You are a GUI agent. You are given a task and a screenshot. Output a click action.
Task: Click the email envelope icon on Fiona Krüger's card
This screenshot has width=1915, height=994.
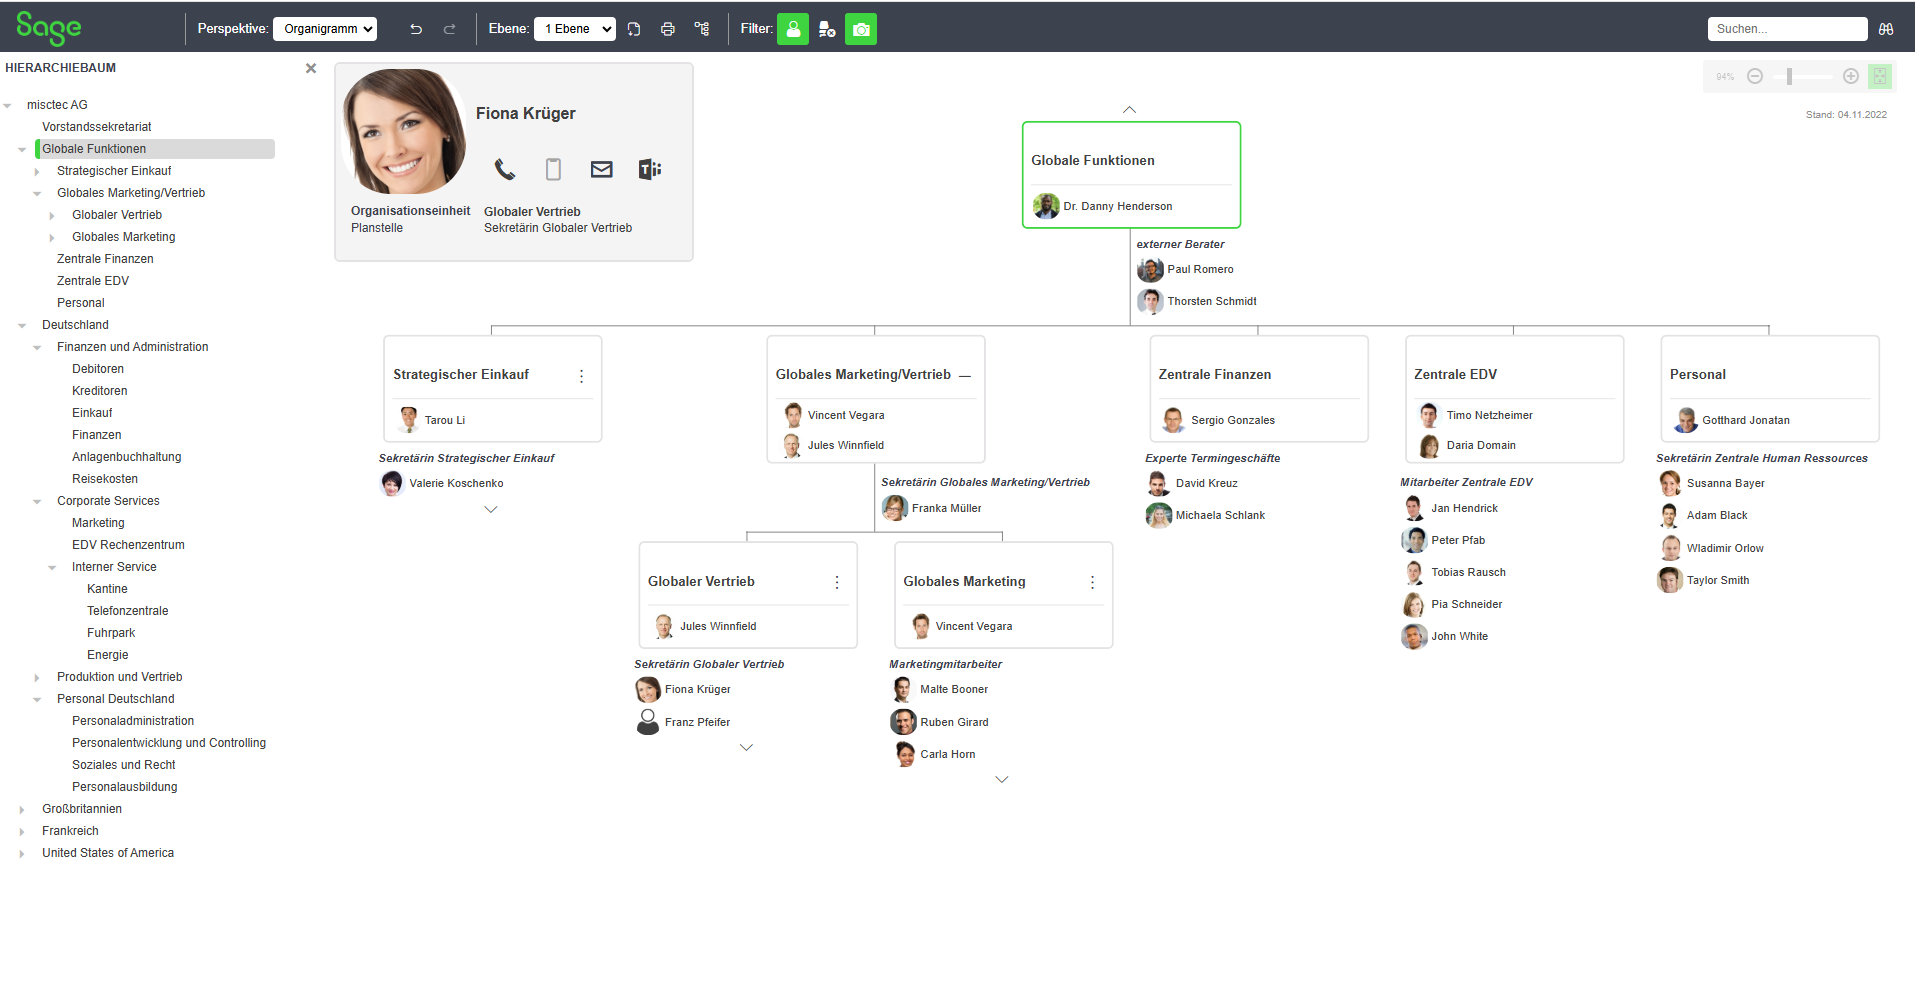coord(602,169)
